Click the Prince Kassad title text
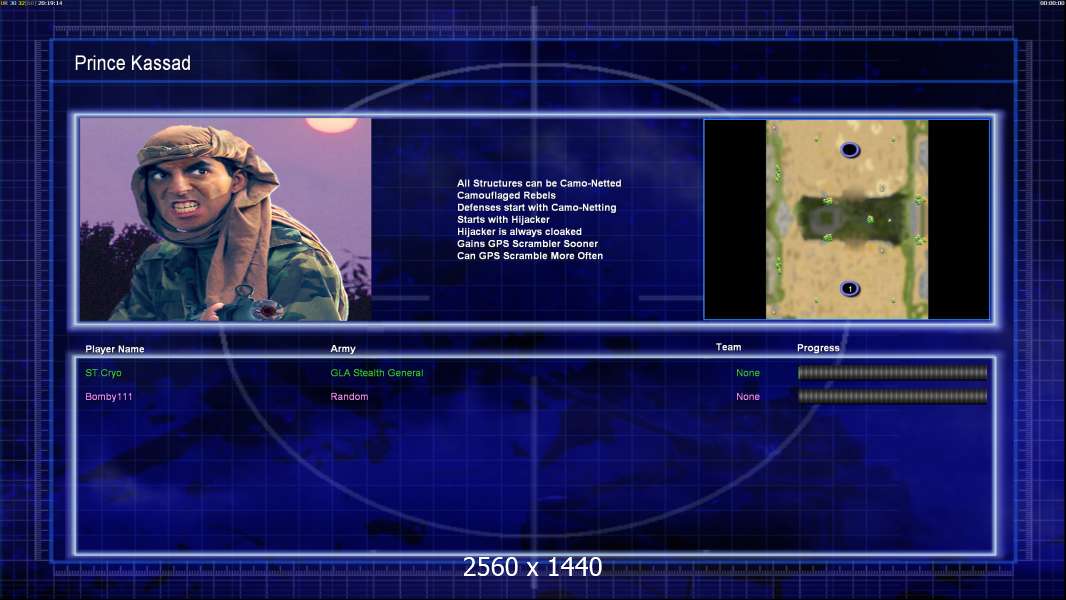 pos(133,63)
